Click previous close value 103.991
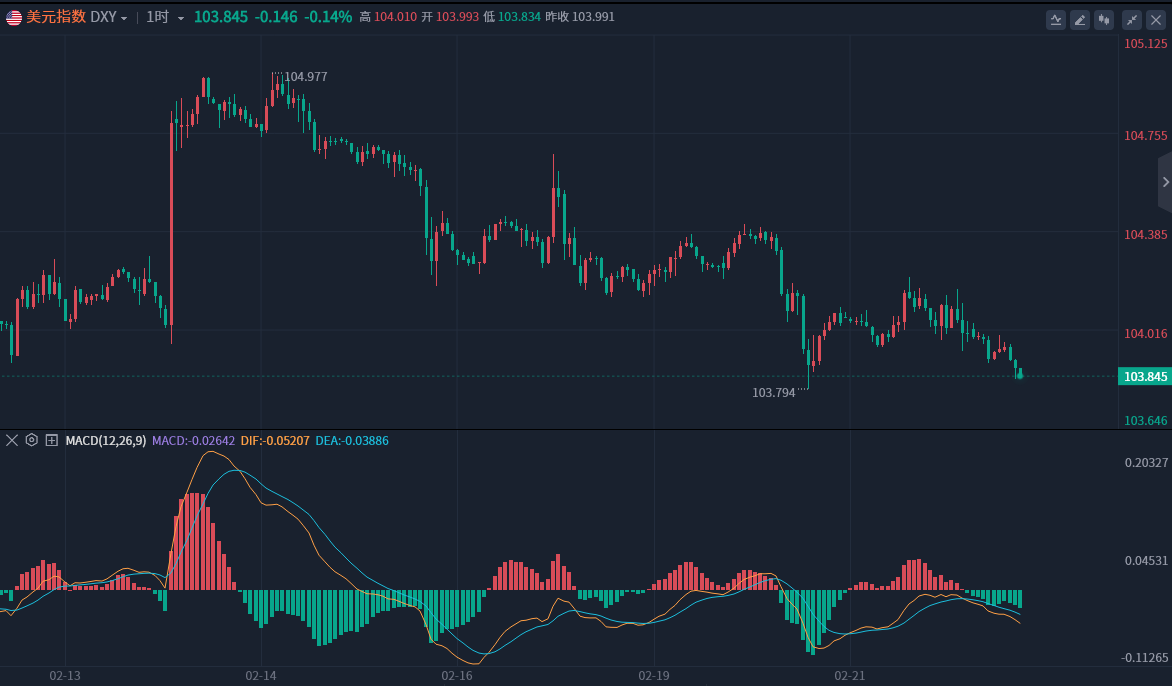This screenshot has height=686, width=1172. click(x=593, y=16)
